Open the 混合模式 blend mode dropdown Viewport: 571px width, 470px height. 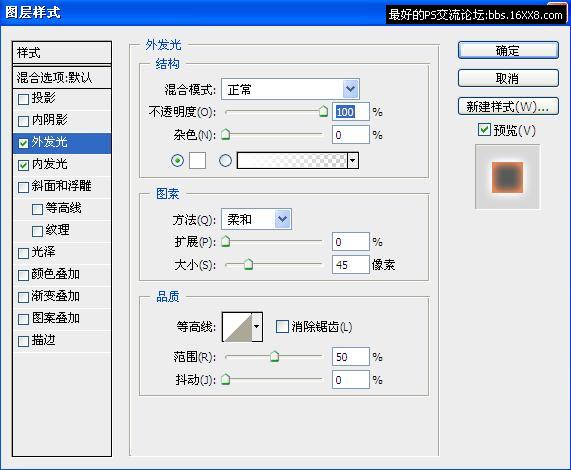(x=290, y=89)
